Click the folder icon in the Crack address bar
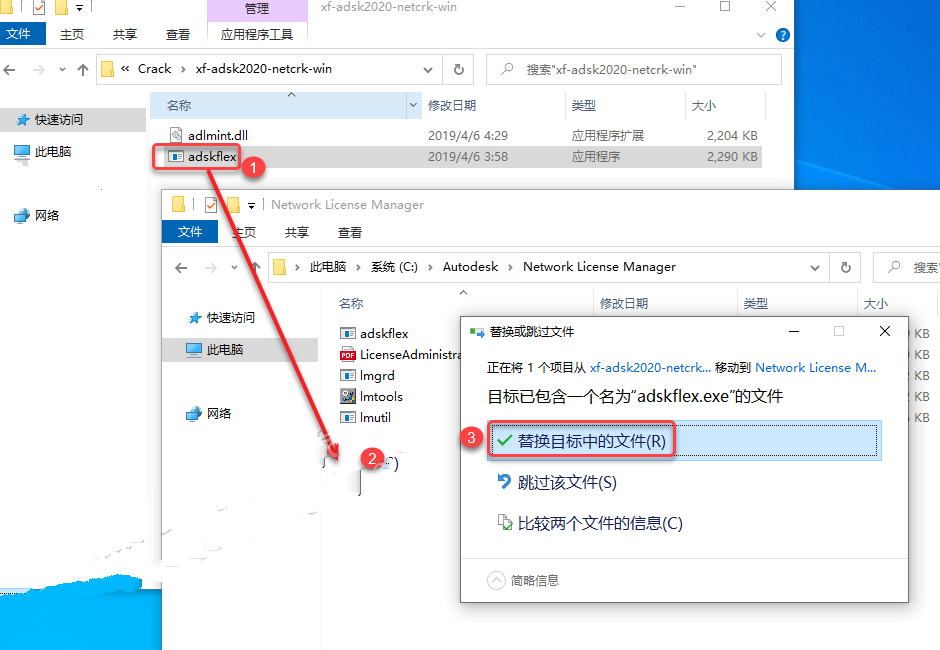 (x=107, y=69)
